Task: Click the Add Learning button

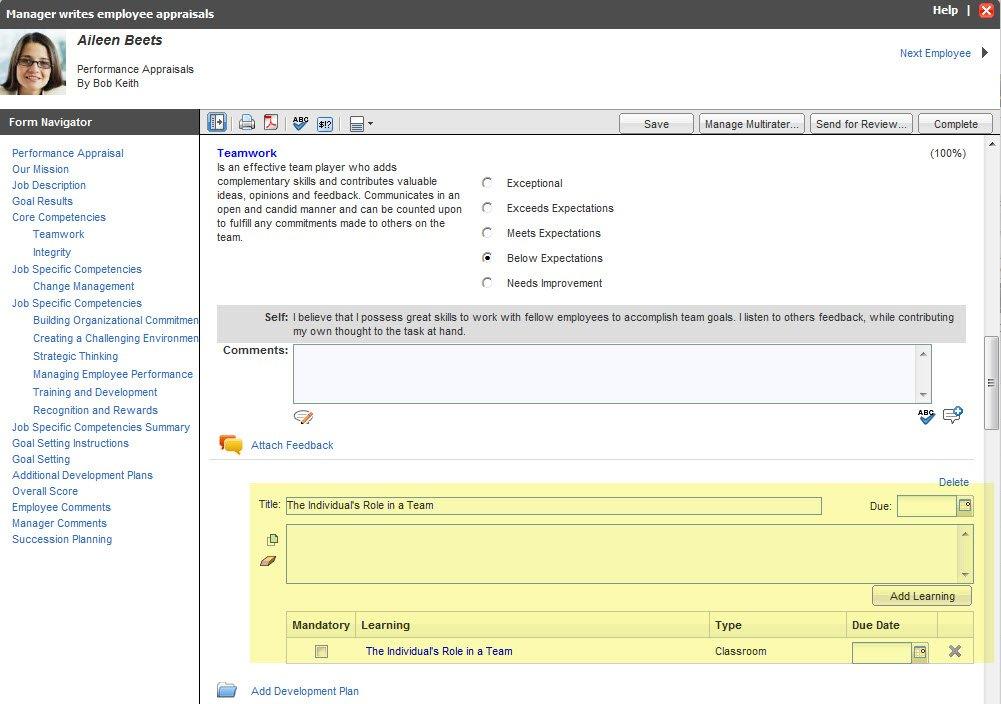Action: pos(922,596)
